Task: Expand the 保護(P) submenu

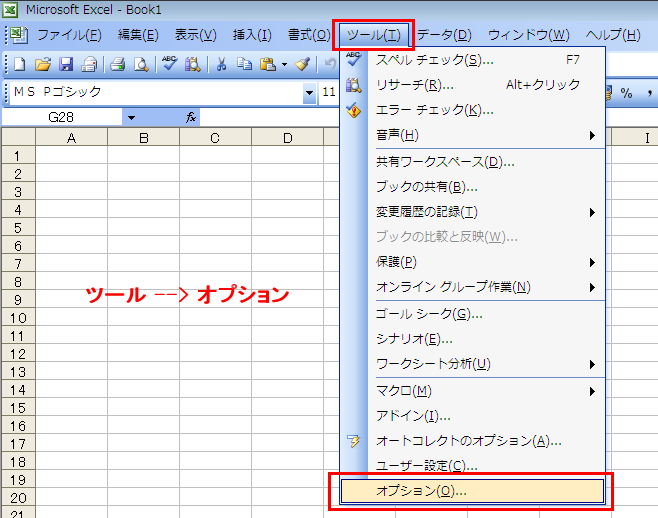Action: [x=592, y=262]
